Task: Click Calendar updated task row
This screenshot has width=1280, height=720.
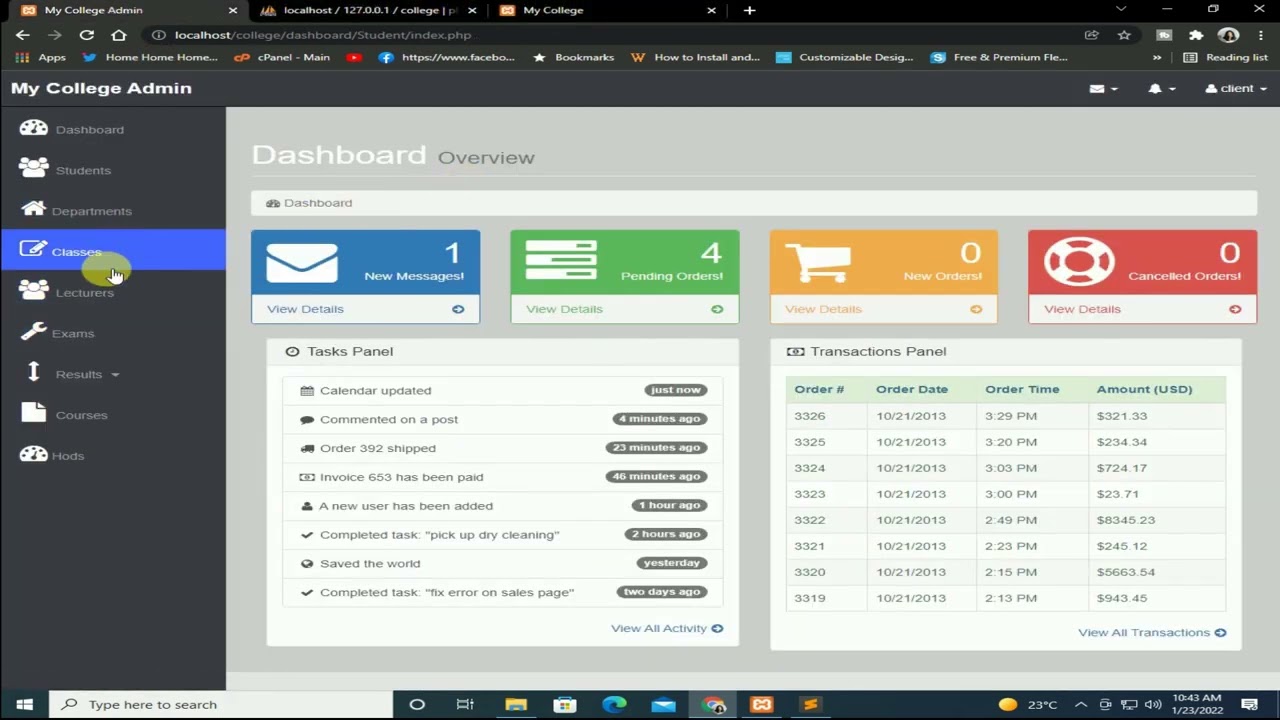Action: tap(502, 390)
